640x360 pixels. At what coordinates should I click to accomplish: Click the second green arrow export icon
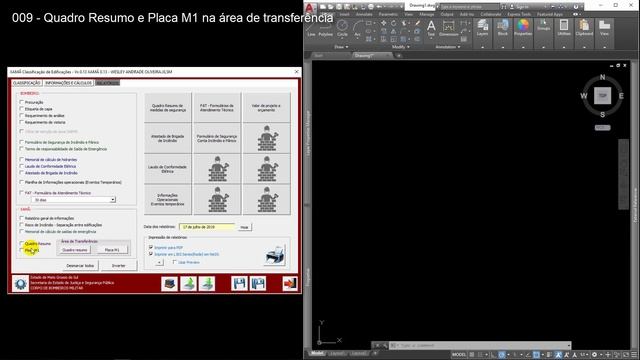coord(207,284)
